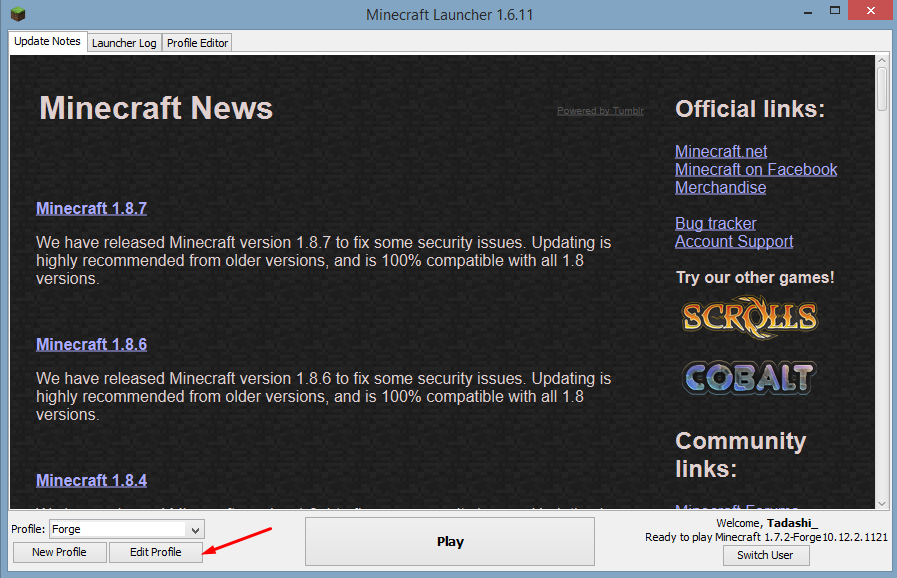The width and height of the screenshot is (897, 578).
Task: Open the Minecraft 1.8.6 news link
Action: 92,345
